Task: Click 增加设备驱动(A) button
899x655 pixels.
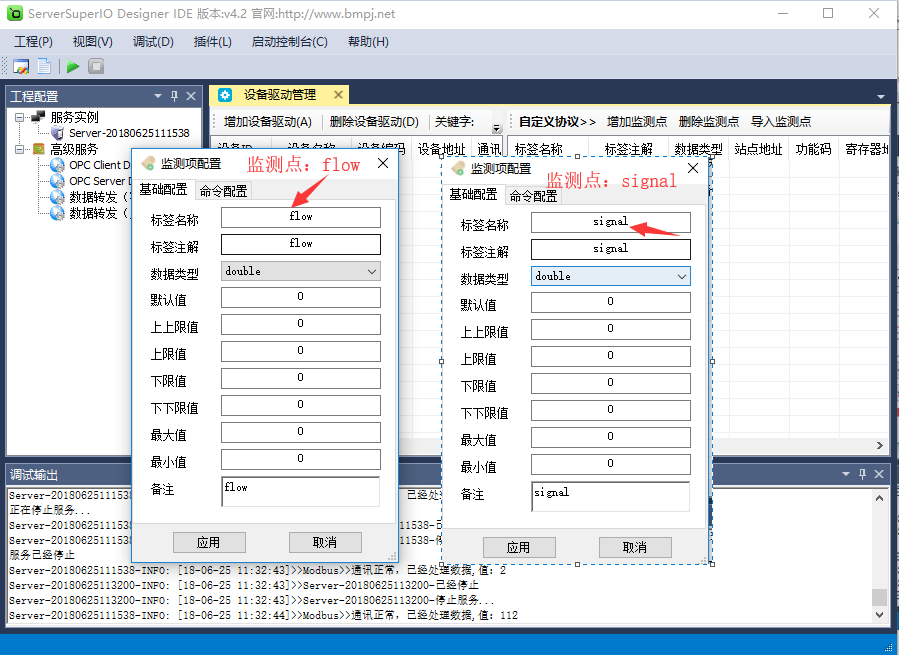Action: click(x=268, y=122)
